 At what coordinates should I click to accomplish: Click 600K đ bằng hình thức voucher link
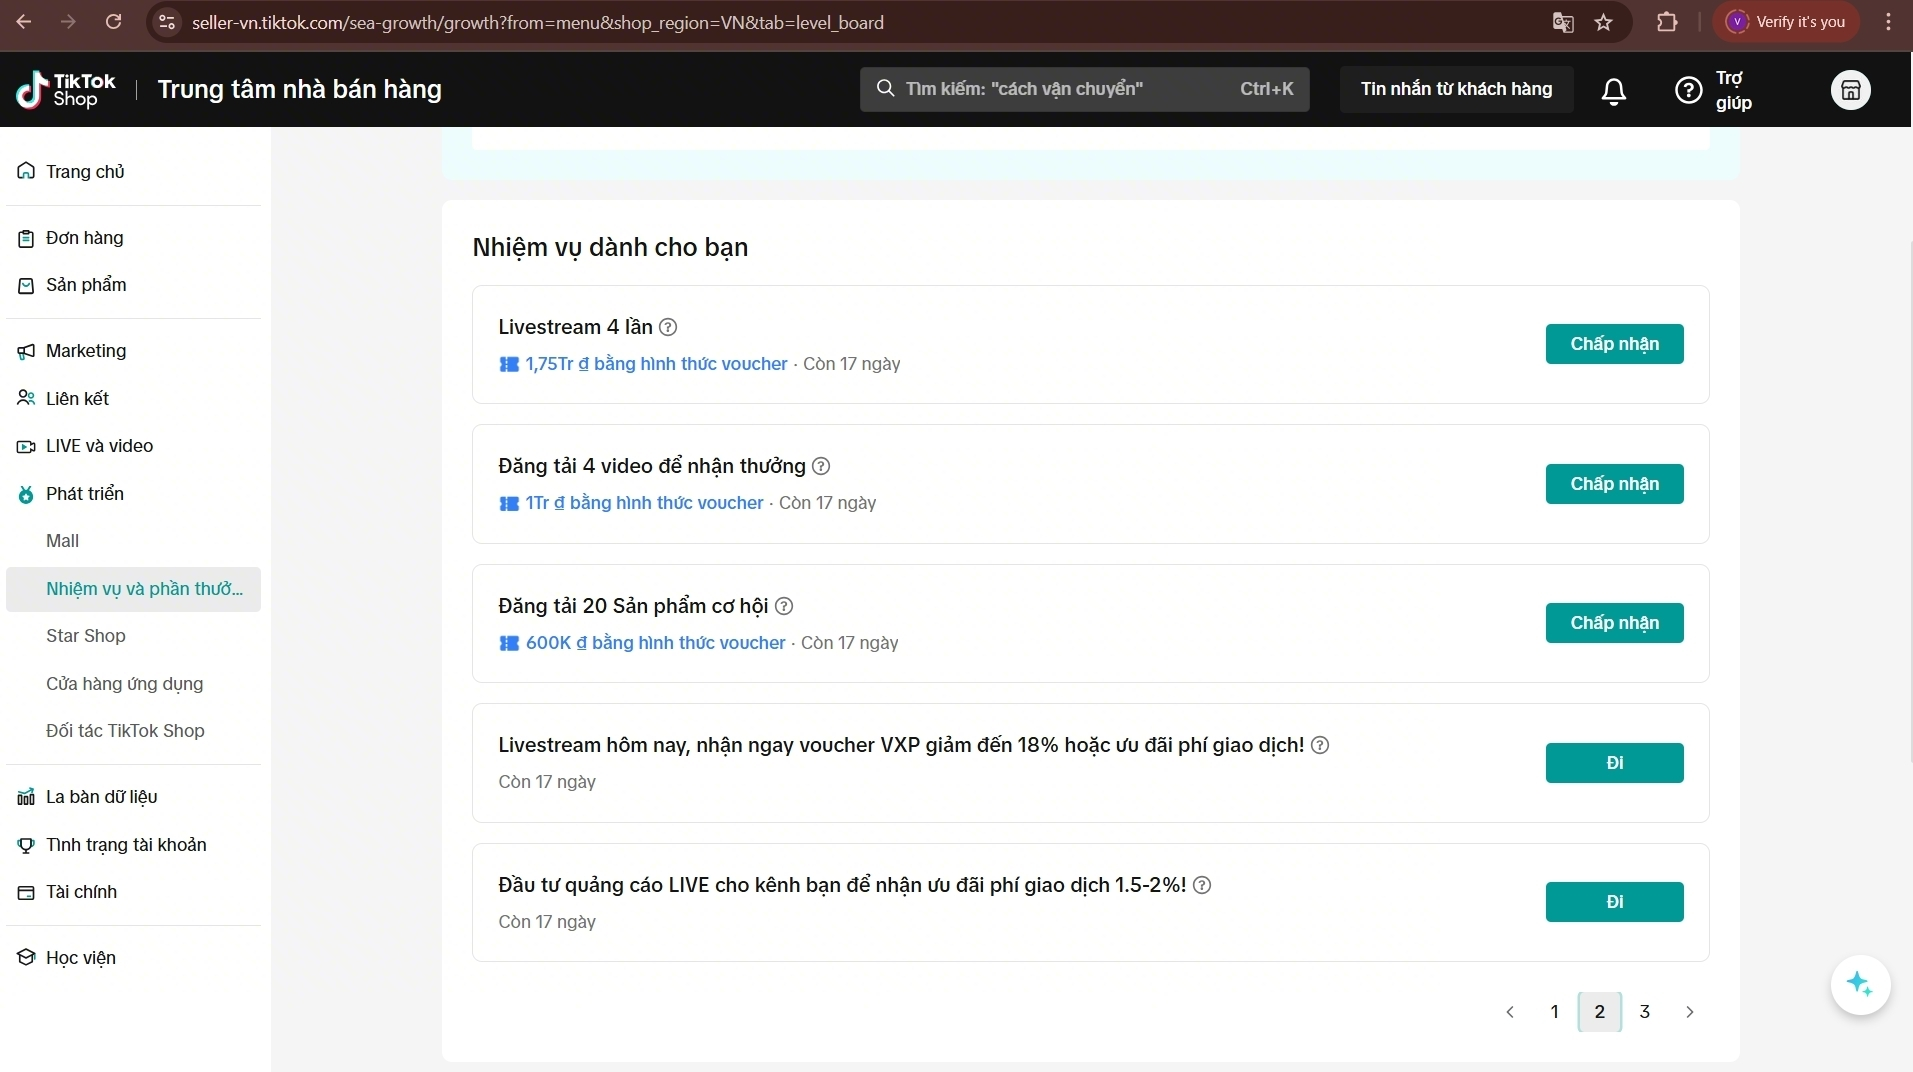pyautogui.click(x=655, y=643)
